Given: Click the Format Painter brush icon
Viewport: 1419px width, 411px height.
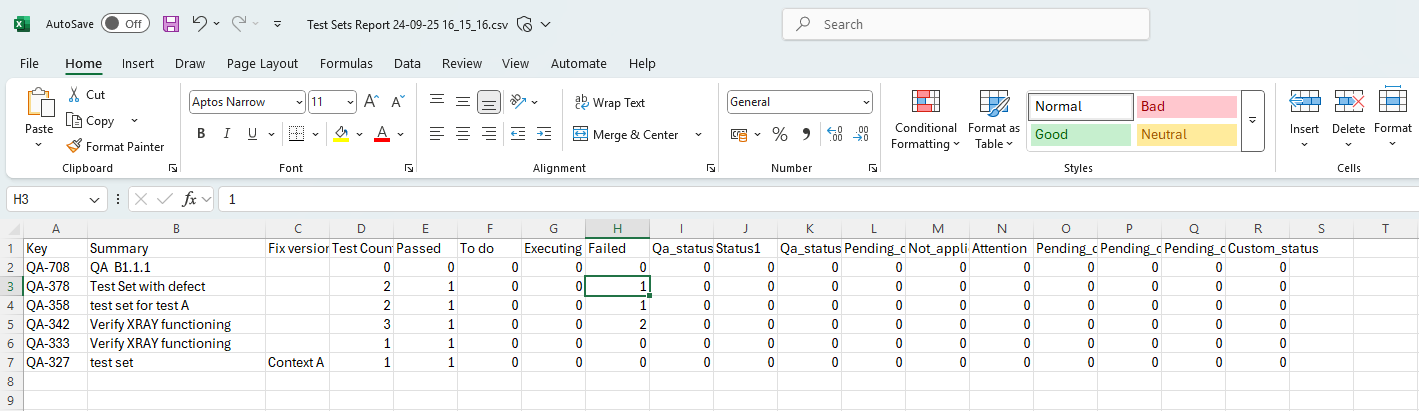Looking at the screenshot, I should (75, 147).
